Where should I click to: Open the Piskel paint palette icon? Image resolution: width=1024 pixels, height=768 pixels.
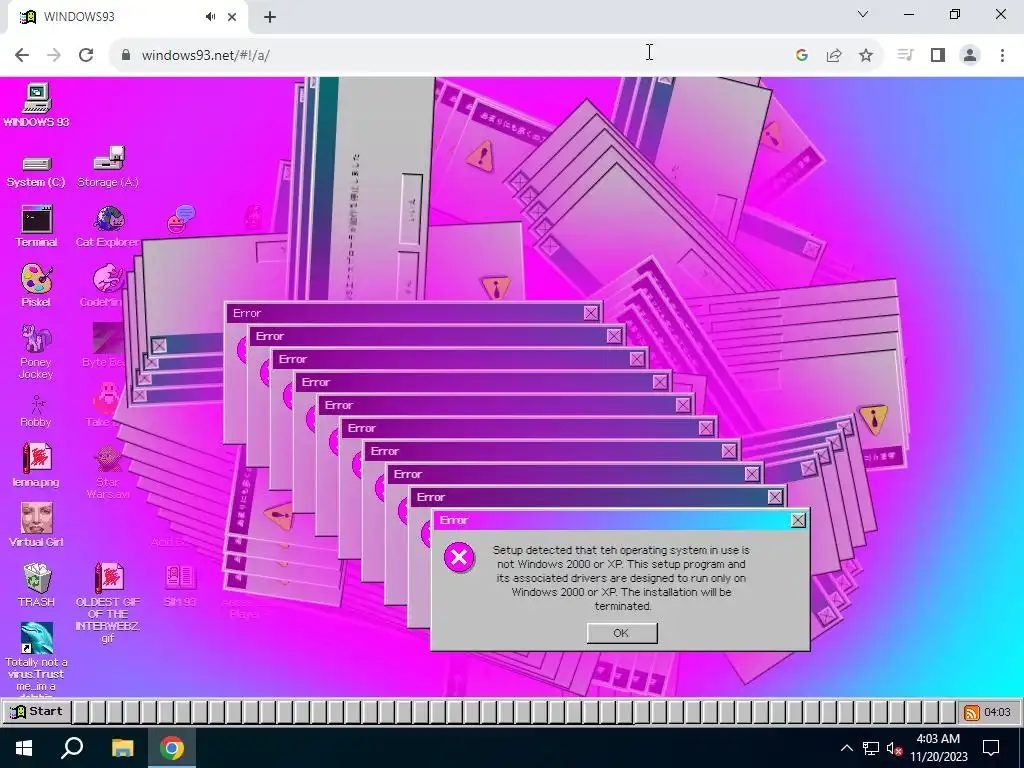36,285
